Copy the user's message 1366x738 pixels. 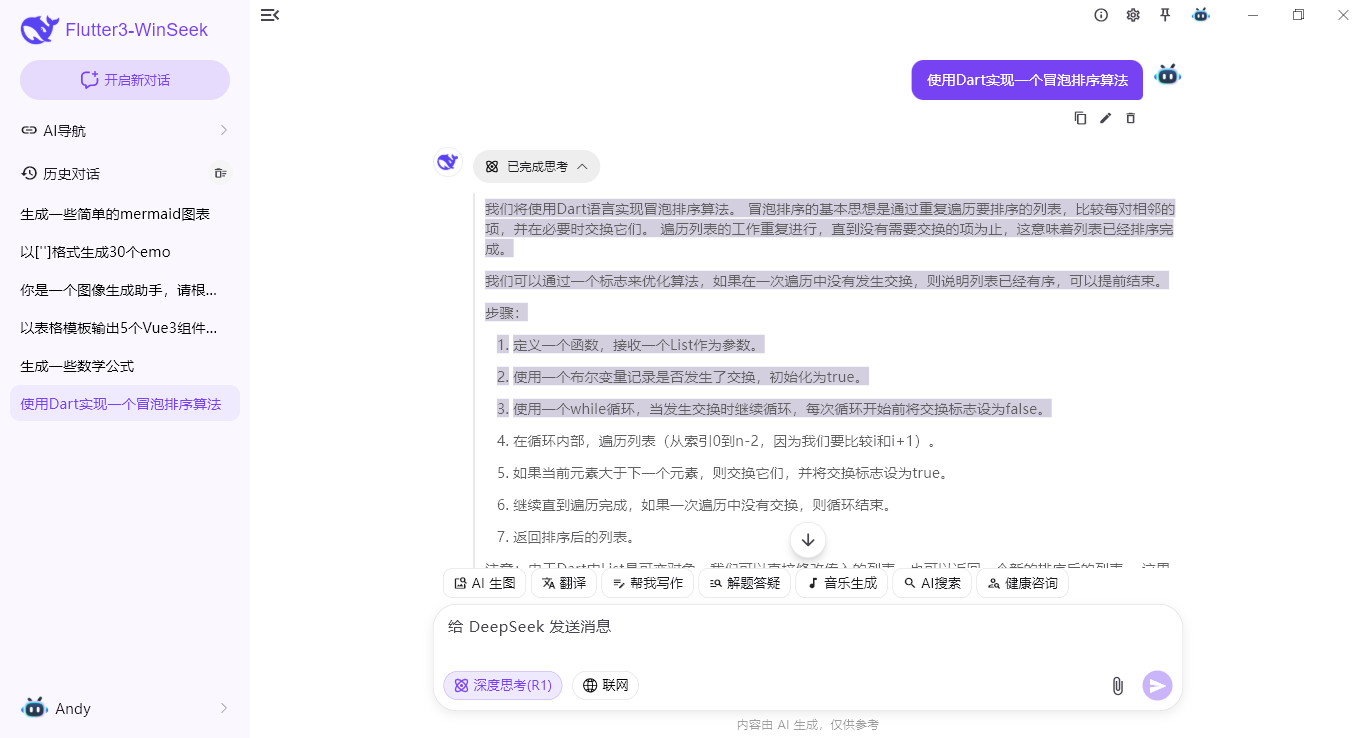tap(1080, 118)
